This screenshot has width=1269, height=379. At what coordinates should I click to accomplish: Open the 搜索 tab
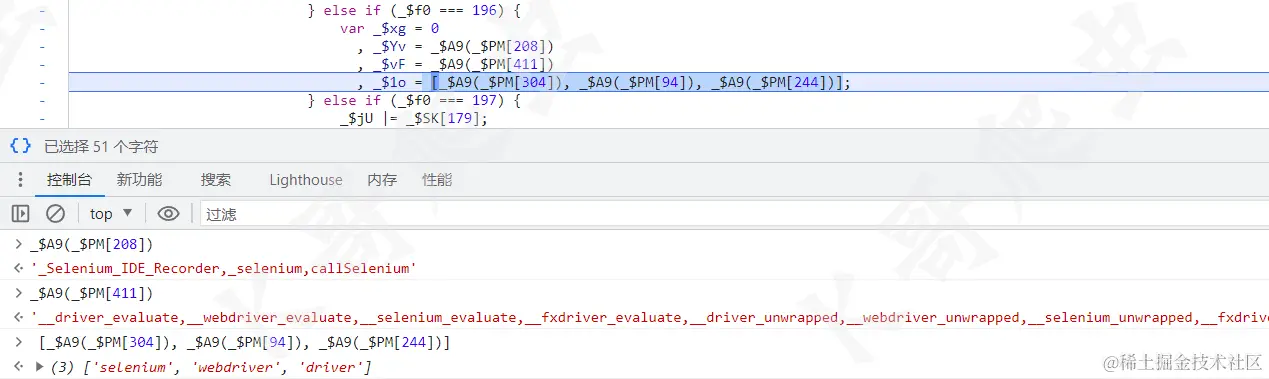click(x=216, y=180)
